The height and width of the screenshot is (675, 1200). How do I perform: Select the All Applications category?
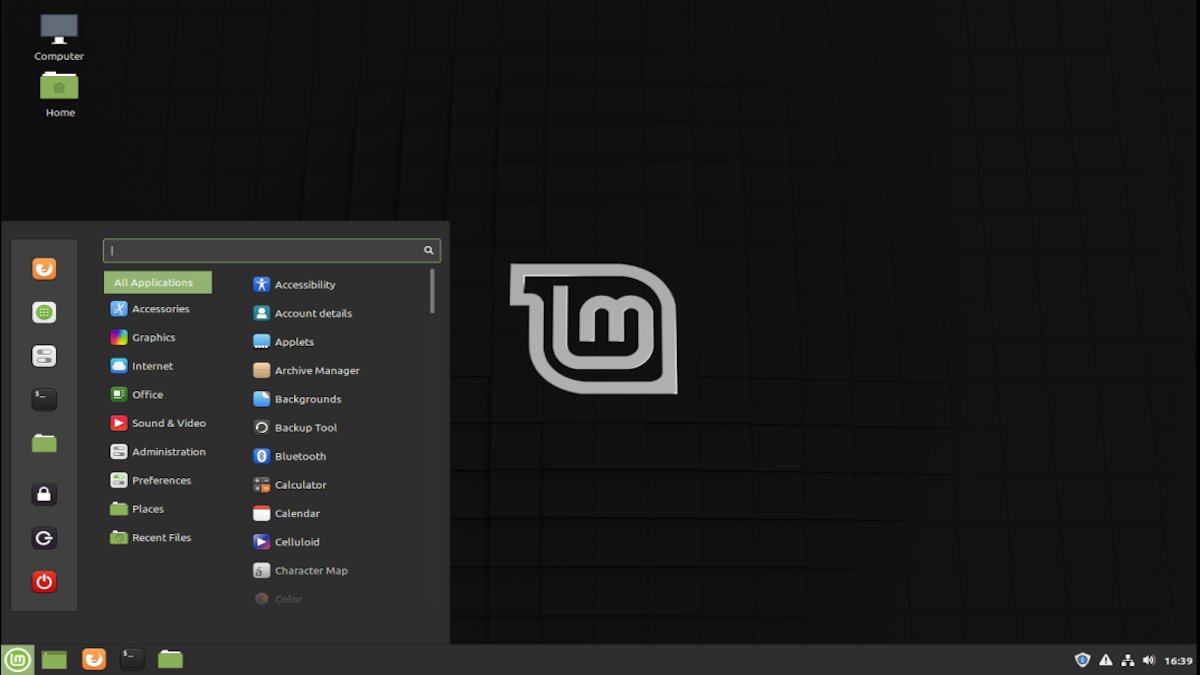click(x=158, y=283)
